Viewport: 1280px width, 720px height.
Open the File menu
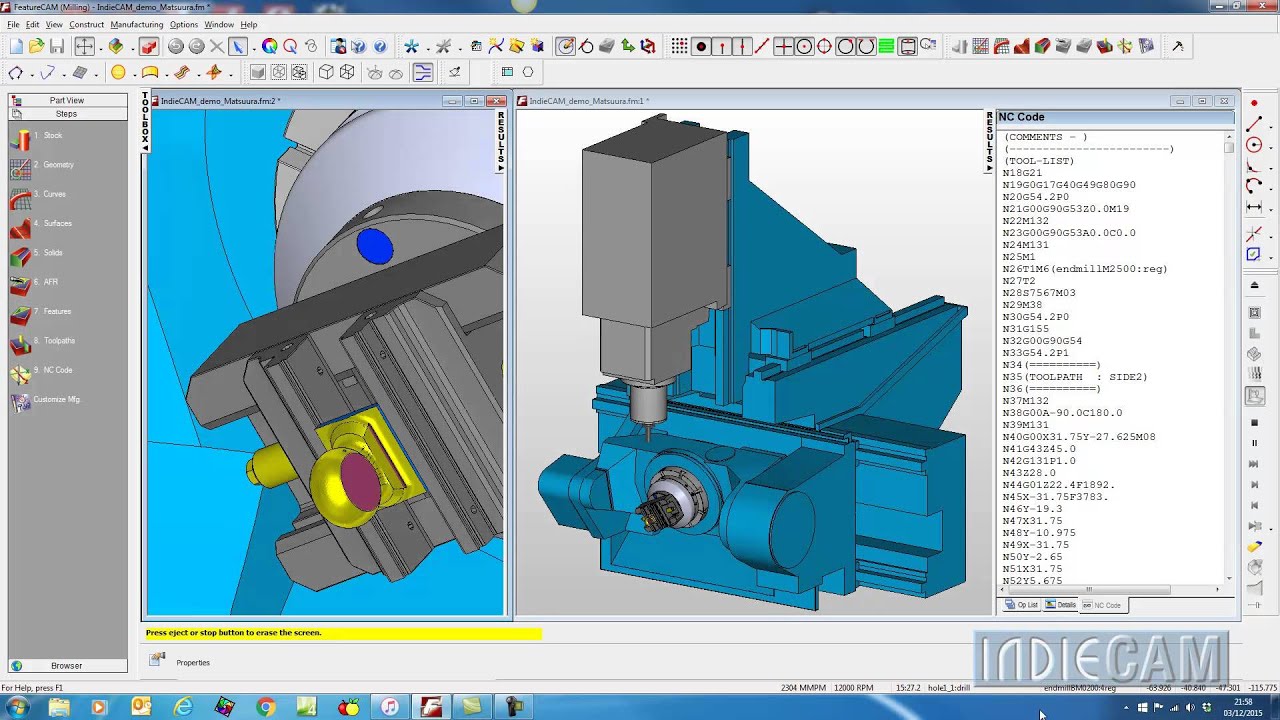(x=13, y=24)
